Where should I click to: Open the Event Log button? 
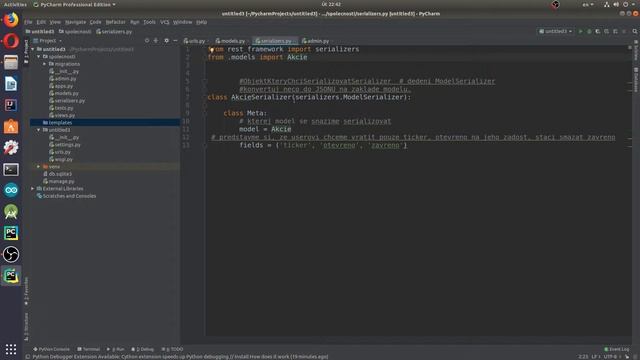(617, 349)
